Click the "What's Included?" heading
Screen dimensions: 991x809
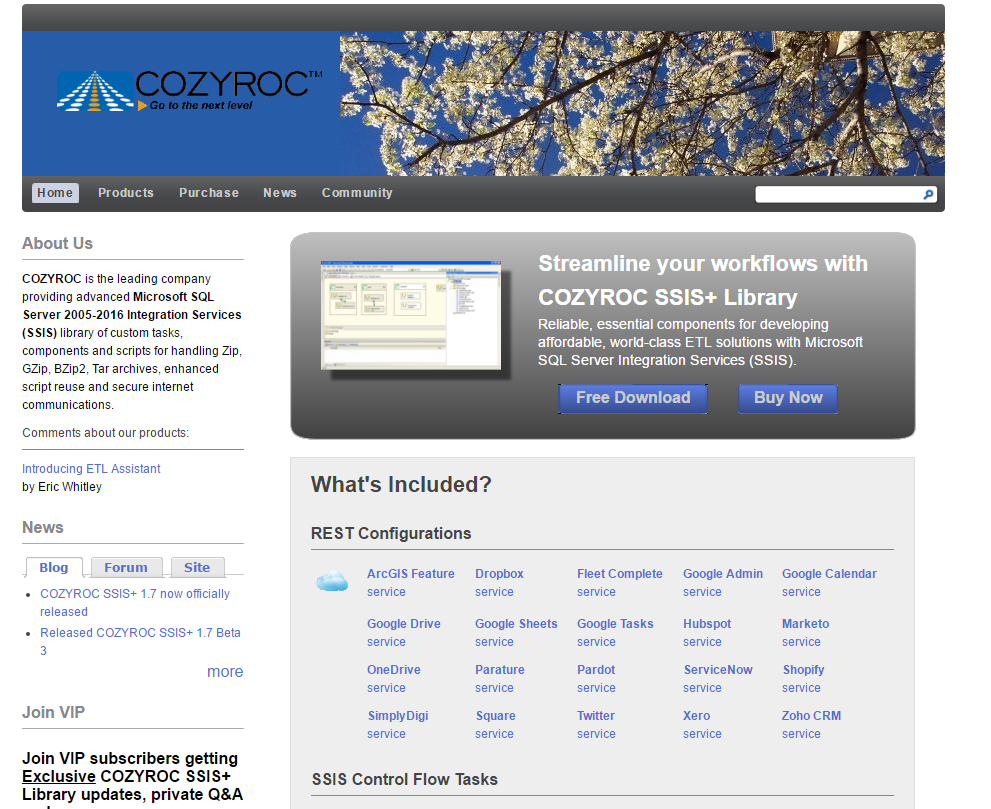click(x=401, y=485)
